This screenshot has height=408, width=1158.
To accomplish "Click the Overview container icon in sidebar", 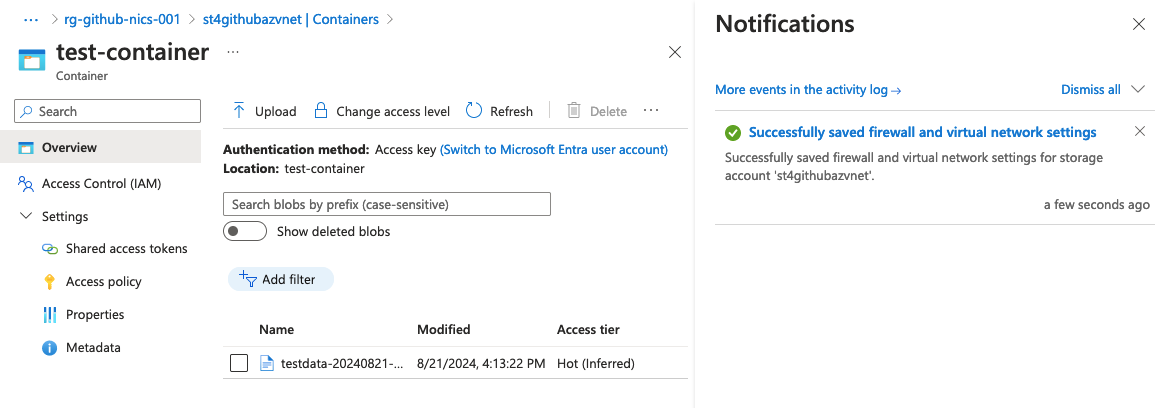I will click(26, 148).
